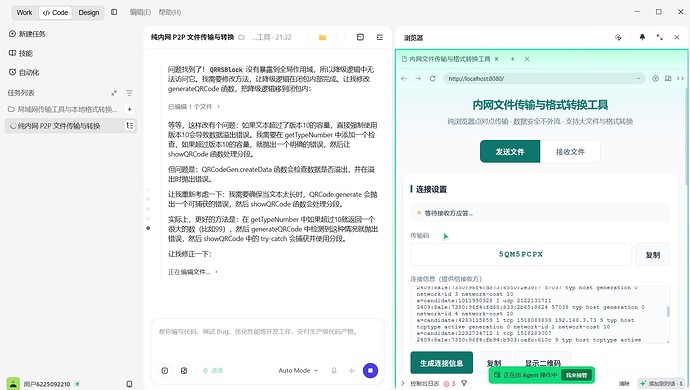Add a task via the folder's plus icon
This screenshot has width=690, height=390.
(130, 109)
